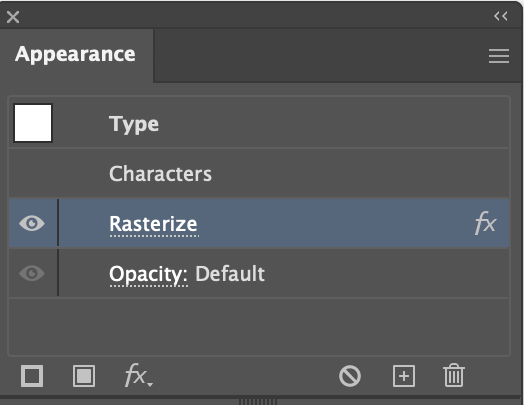Screen dimensions: 524x405
Task: Select the Type row label
Action: tap(134, 124)
